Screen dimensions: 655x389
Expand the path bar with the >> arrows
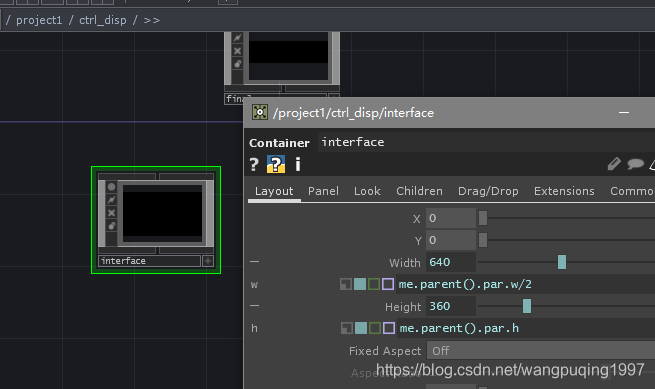(x=152, y=20)
